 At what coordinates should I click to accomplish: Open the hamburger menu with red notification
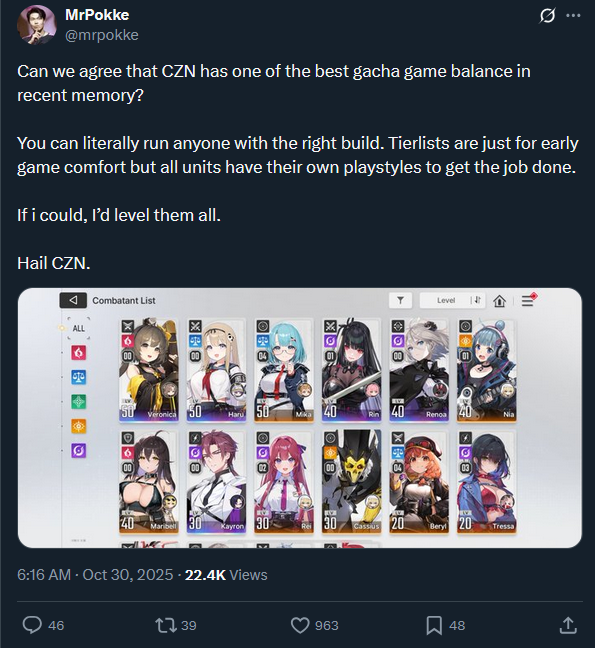coord(528,300)
